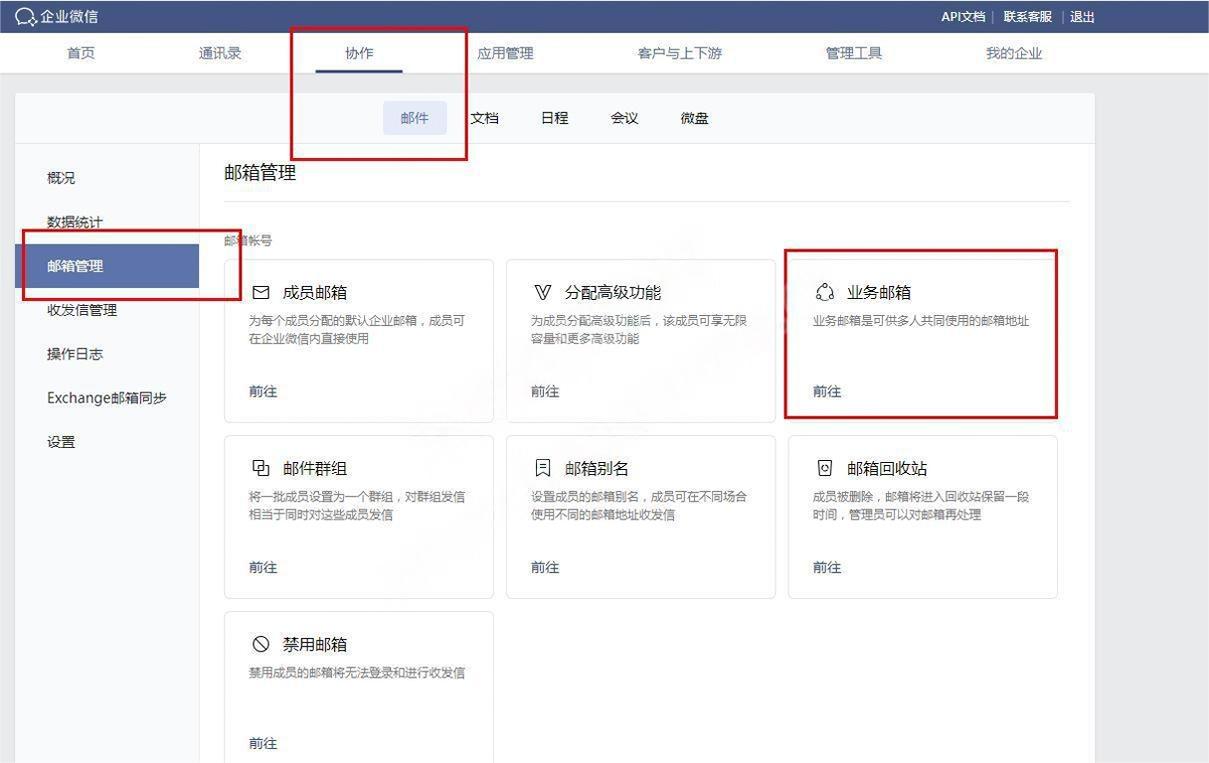Switch to the 文档 sub-tab

point(485,118)
